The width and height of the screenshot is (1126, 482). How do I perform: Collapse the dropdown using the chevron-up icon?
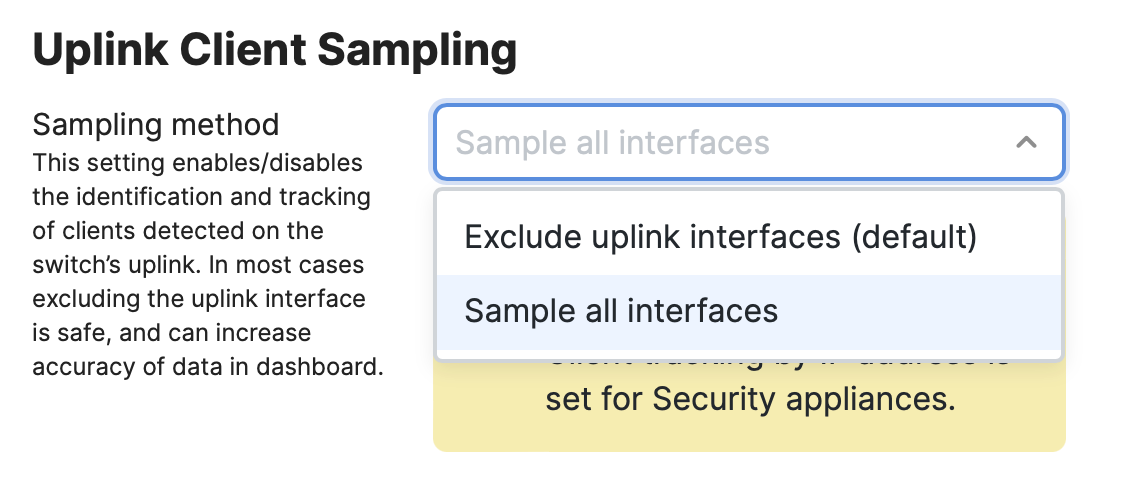coord(1026,142)
